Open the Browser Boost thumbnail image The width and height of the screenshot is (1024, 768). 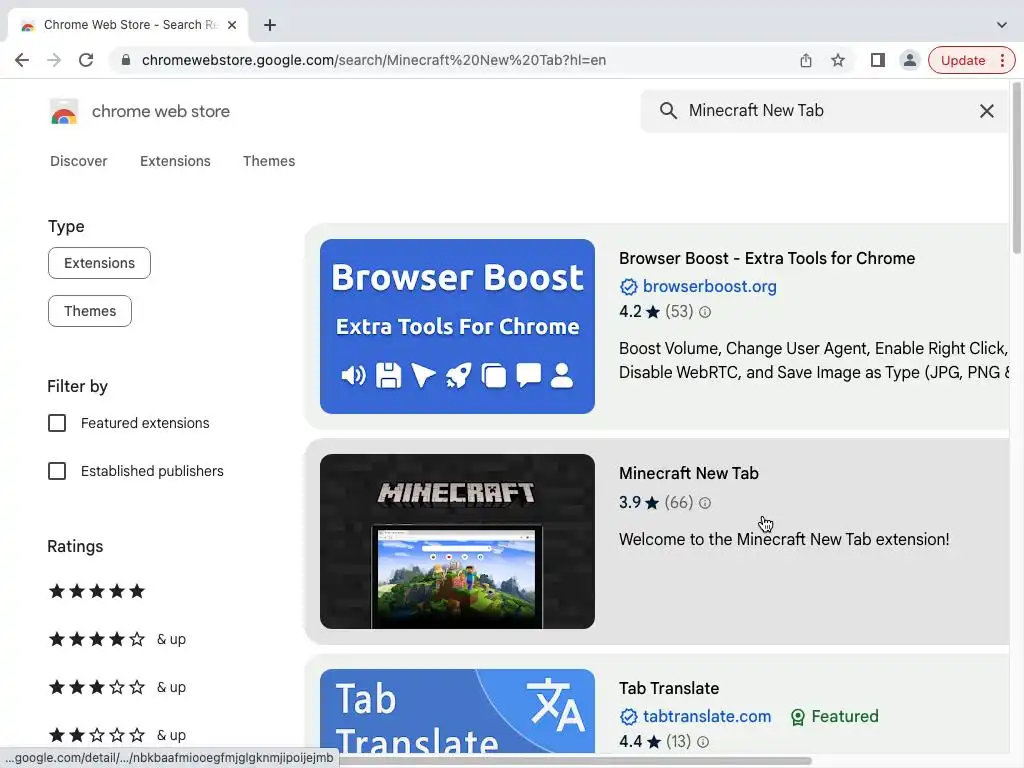point(457,326)
